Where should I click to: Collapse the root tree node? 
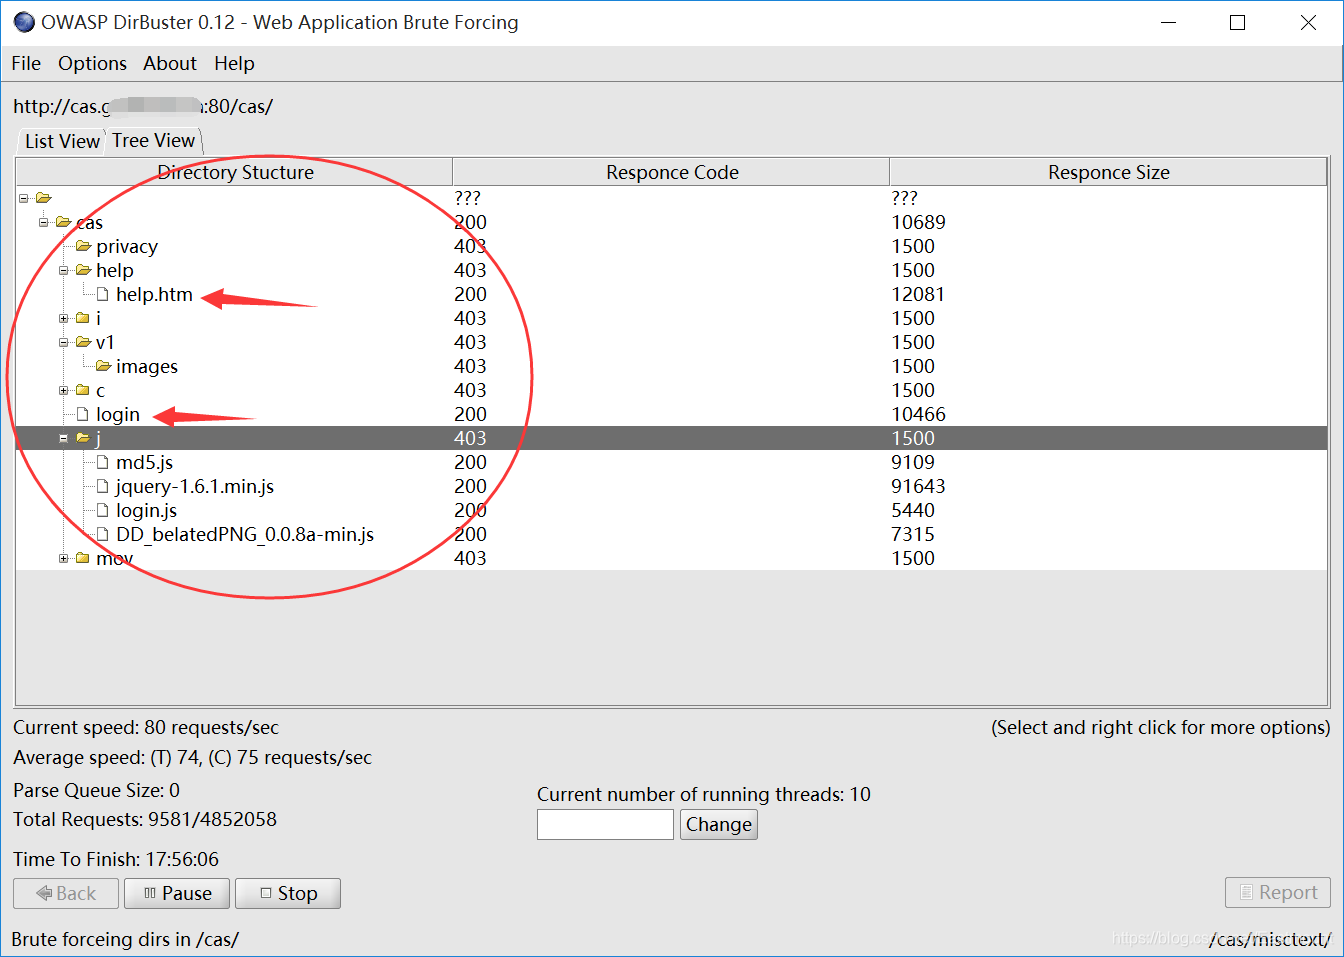click(x=24, y=198)
